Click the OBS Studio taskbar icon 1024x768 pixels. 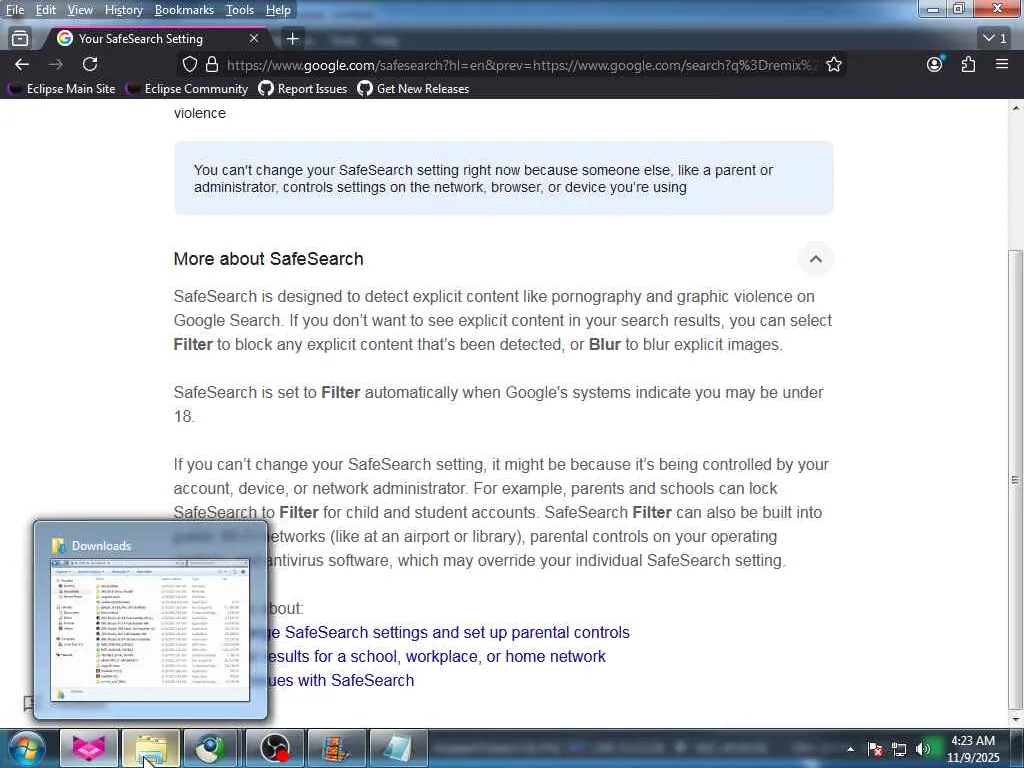coord(274,748)
